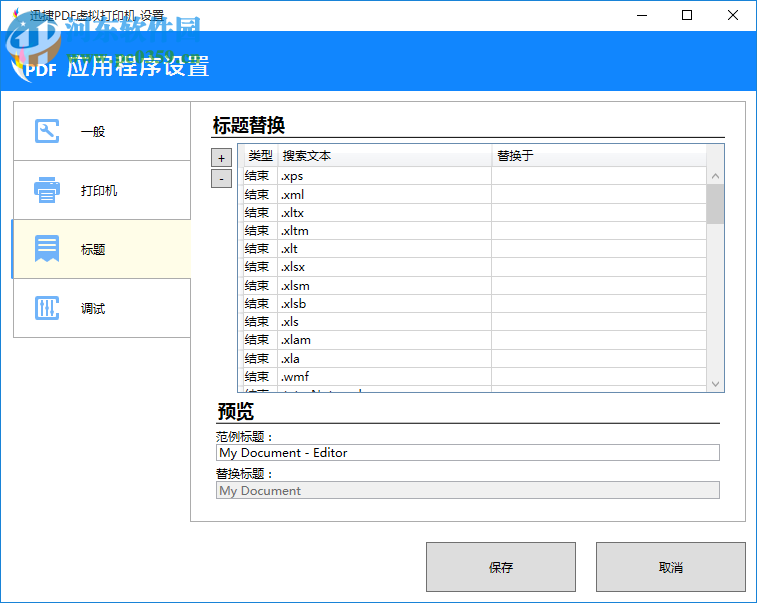Click the 替换标题 result field
The width and height of the screenshot is (757, 603).
(468, 491)
